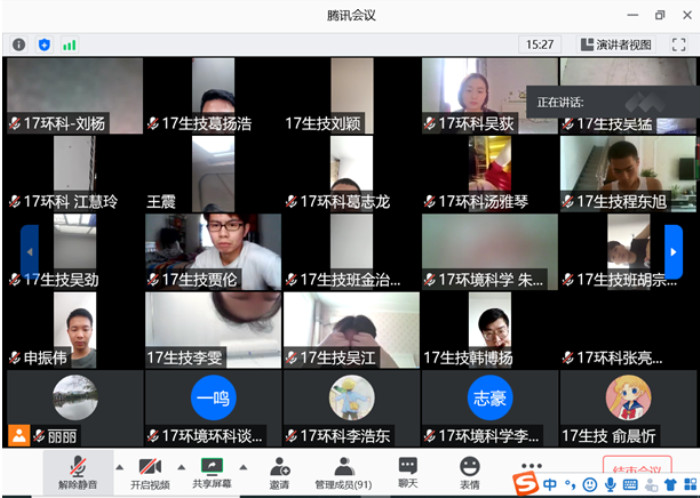Click the blue security shield icon

tap(44, 44)
